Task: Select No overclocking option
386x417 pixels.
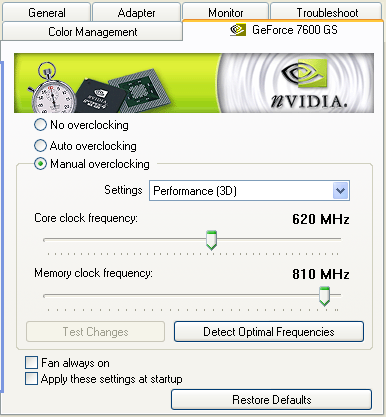Action: click(40, 125)
